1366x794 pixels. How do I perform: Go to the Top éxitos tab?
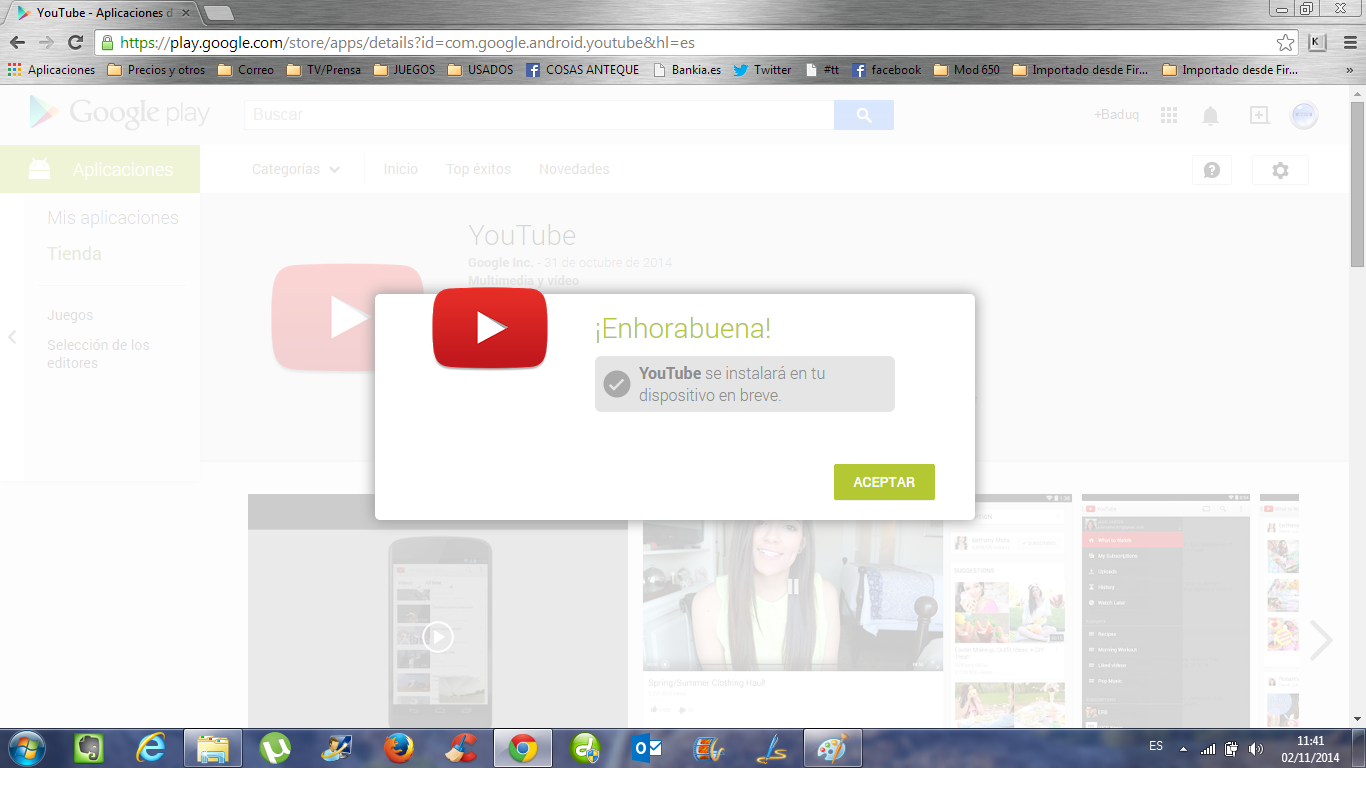pos(478,170)
